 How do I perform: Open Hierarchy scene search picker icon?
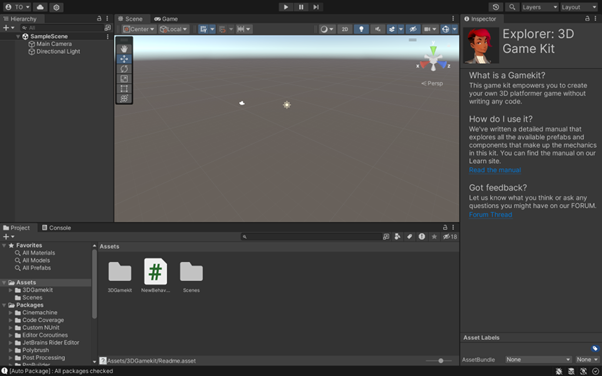point(108,28)
